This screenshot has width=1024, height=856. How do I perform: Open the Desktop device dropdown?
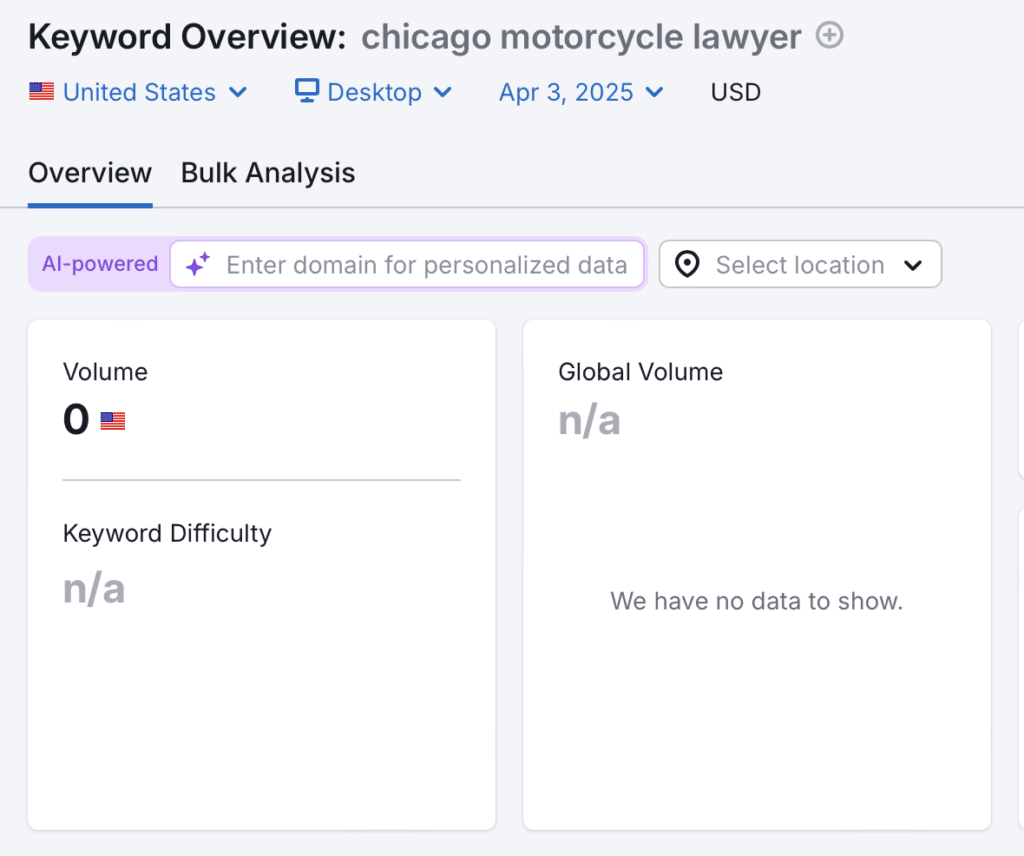375,91
